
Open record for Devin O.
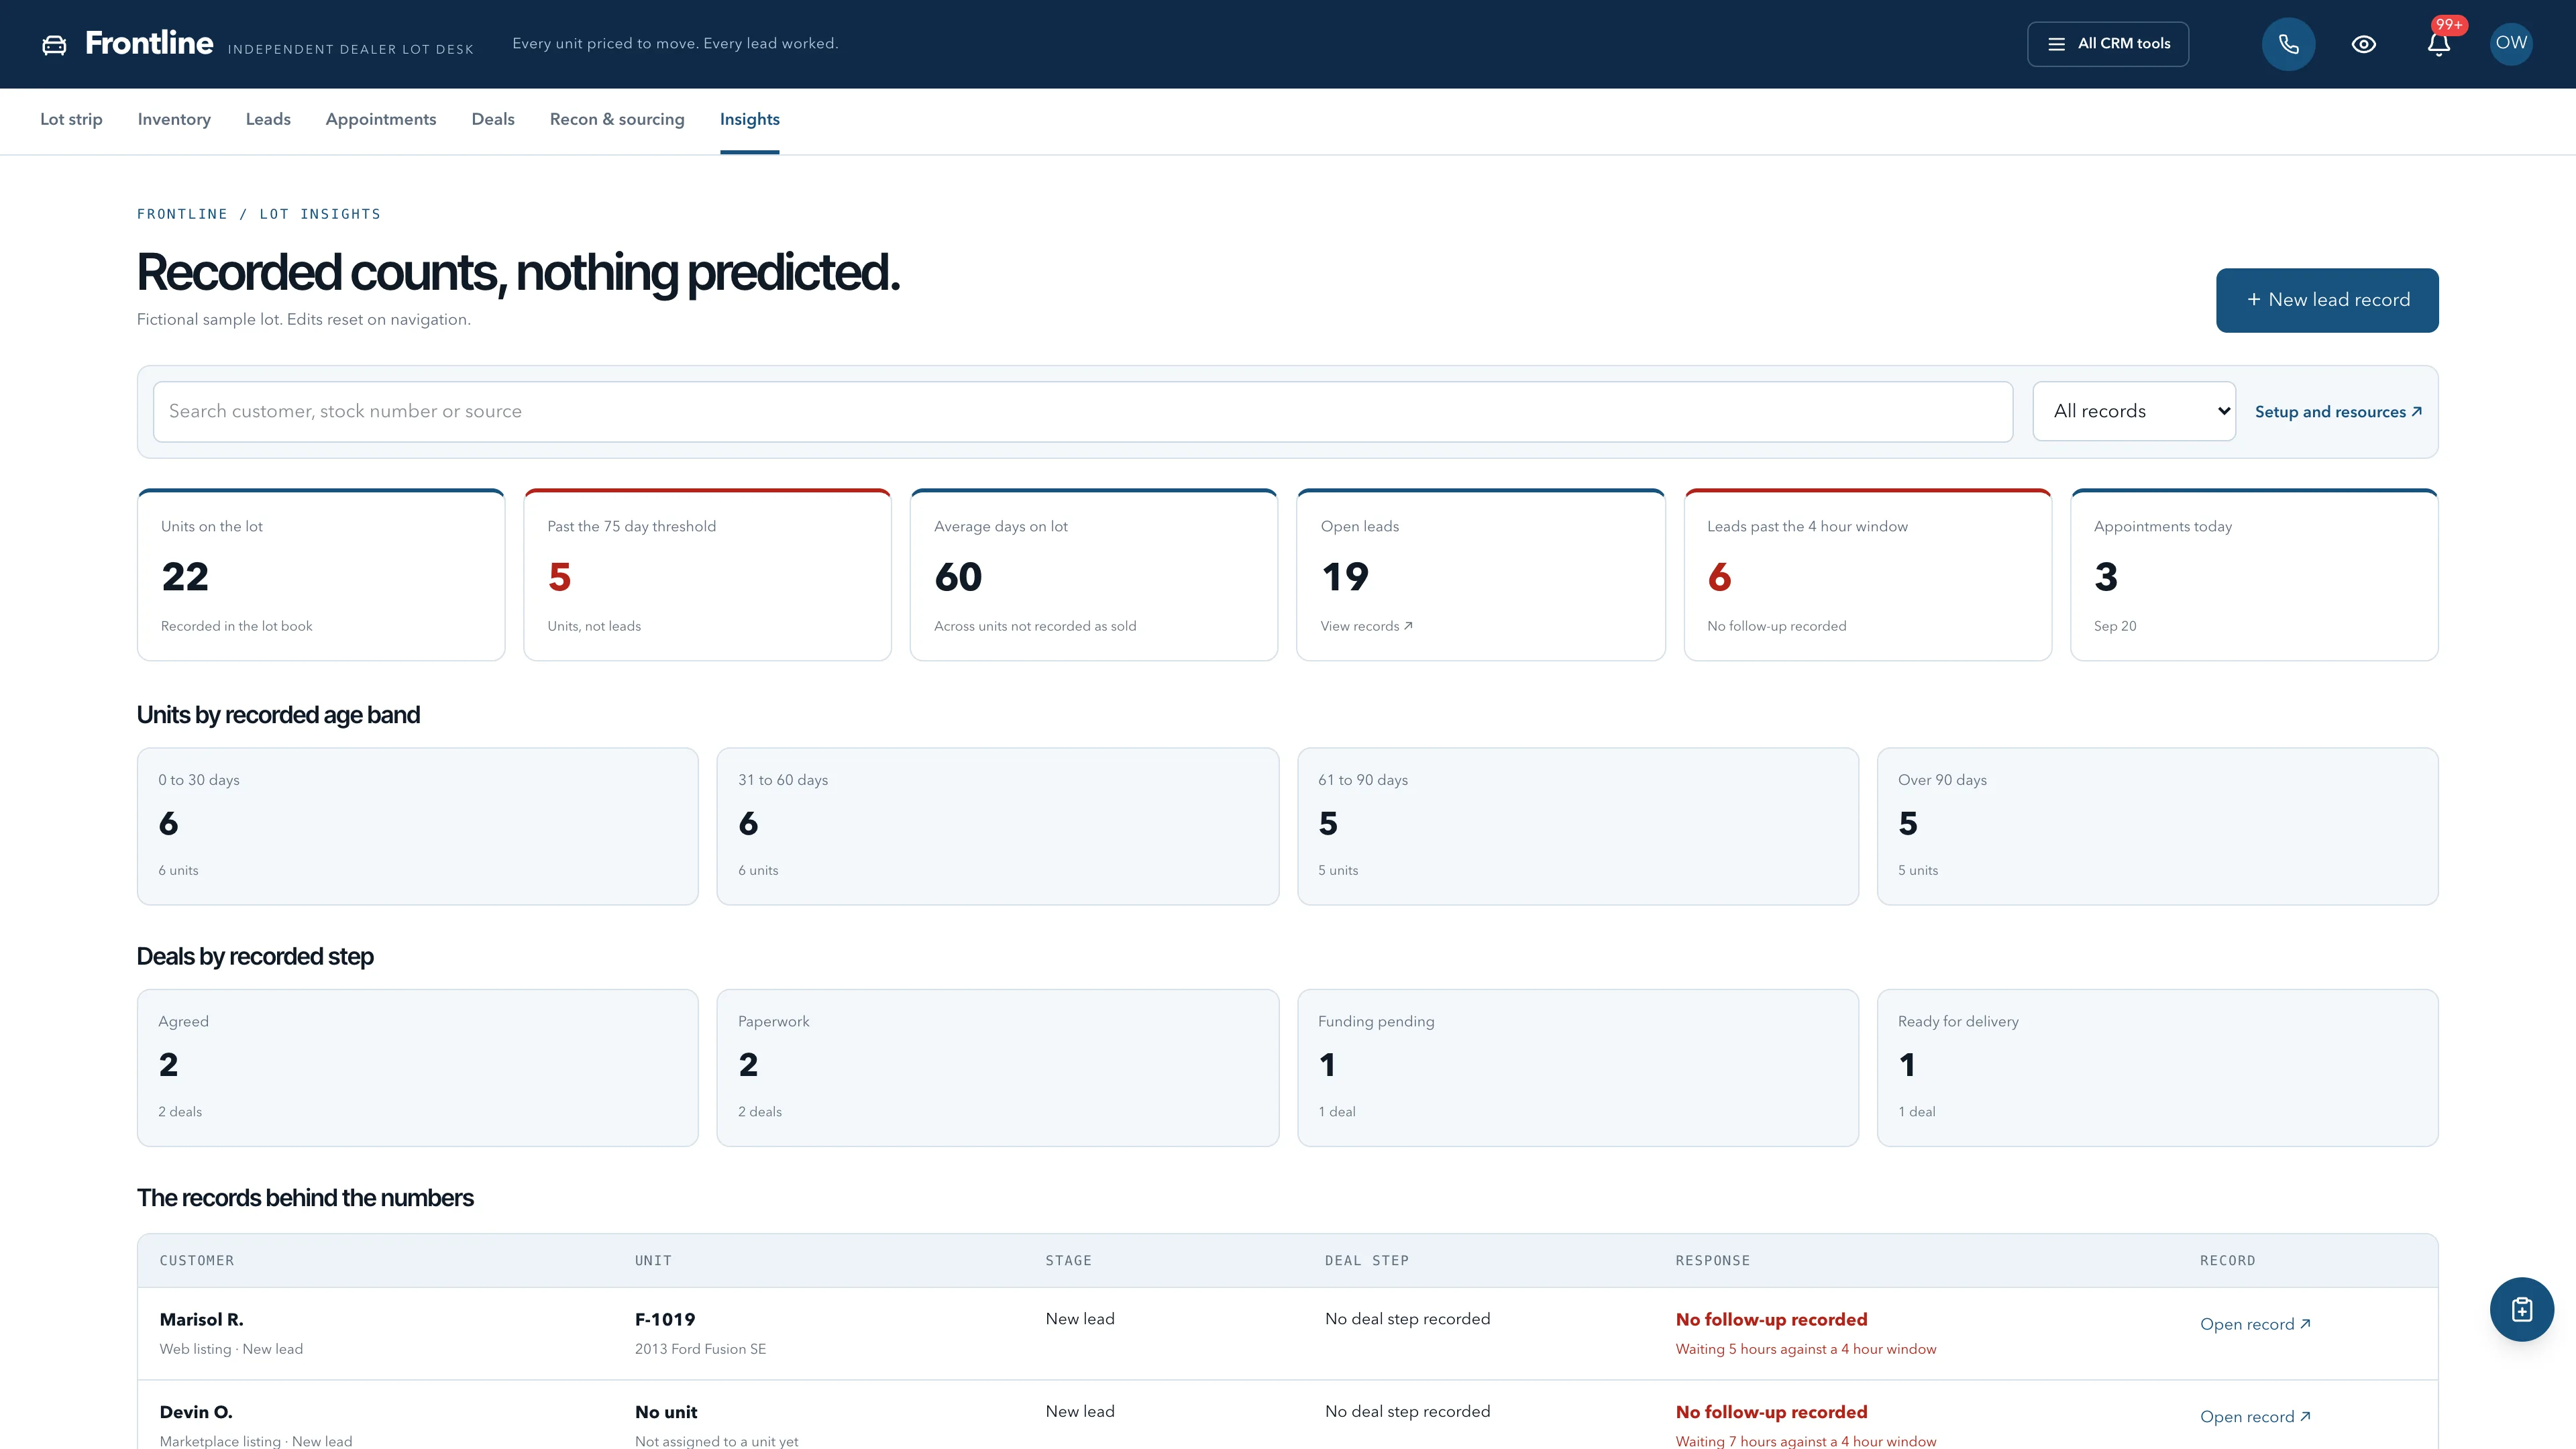pos(2255,1417)
